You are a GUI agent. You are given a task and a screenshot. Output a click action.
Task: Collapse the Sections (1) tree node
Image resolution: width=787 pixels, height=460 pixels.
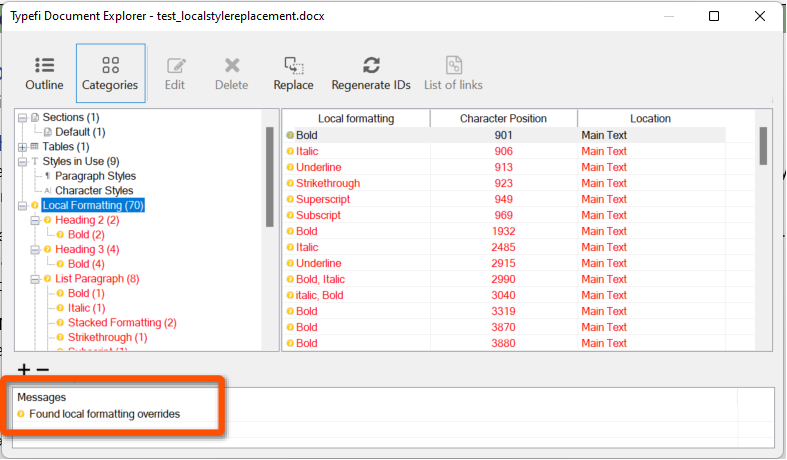(23, 118)
